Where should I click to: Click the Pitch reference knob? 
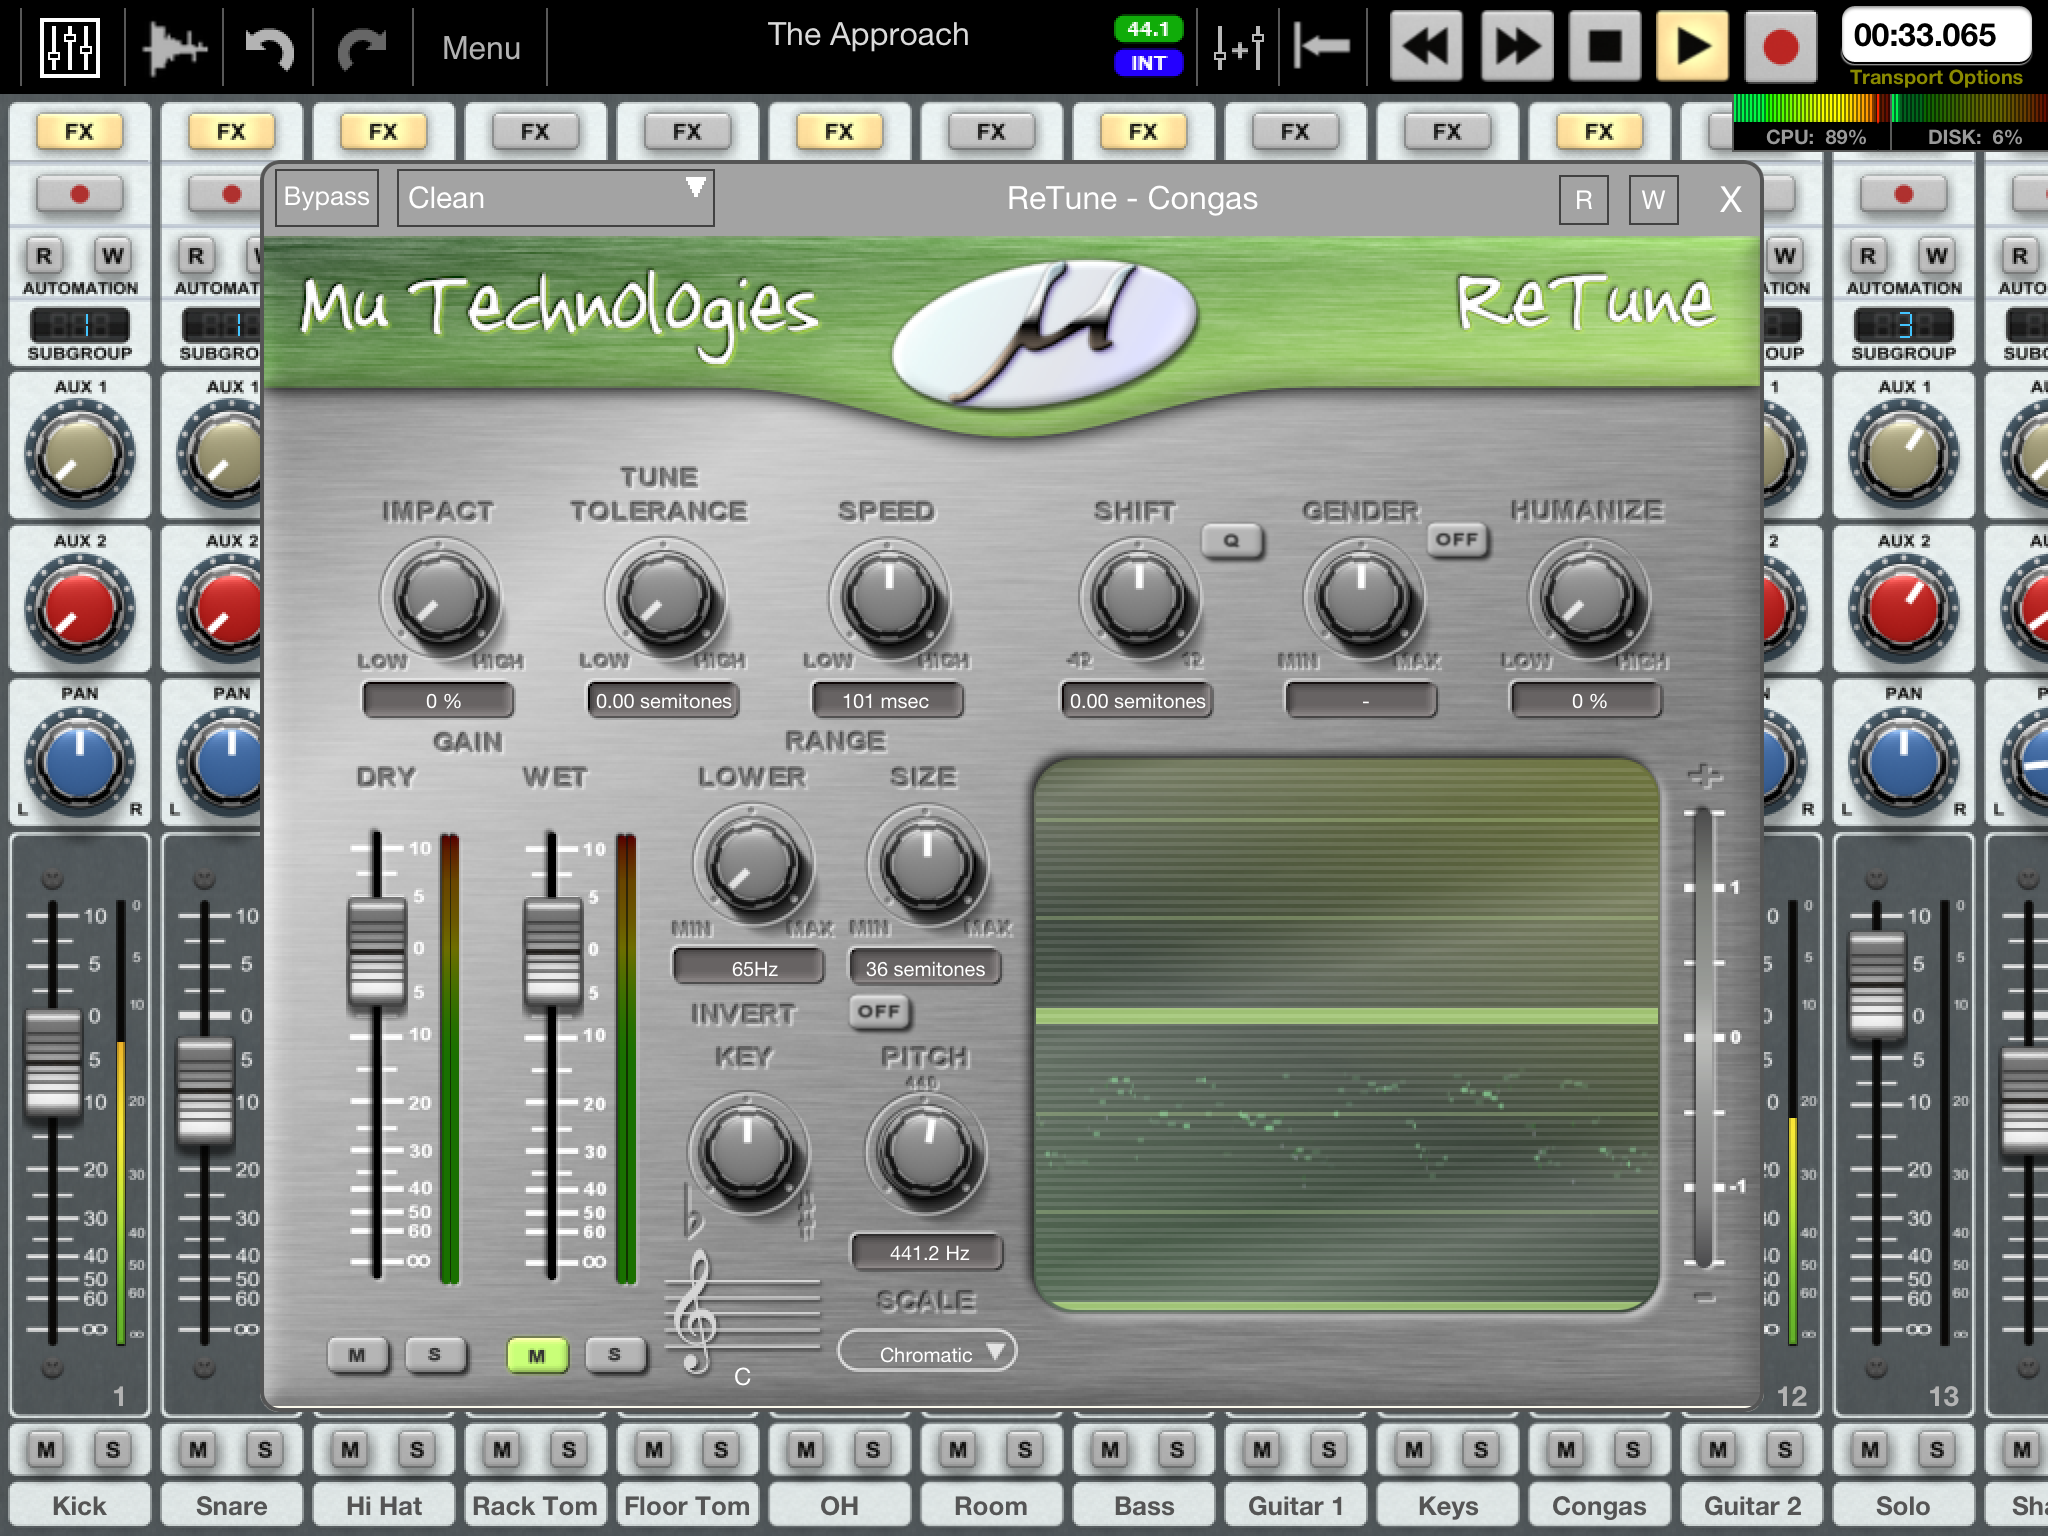coord(925,1152)
